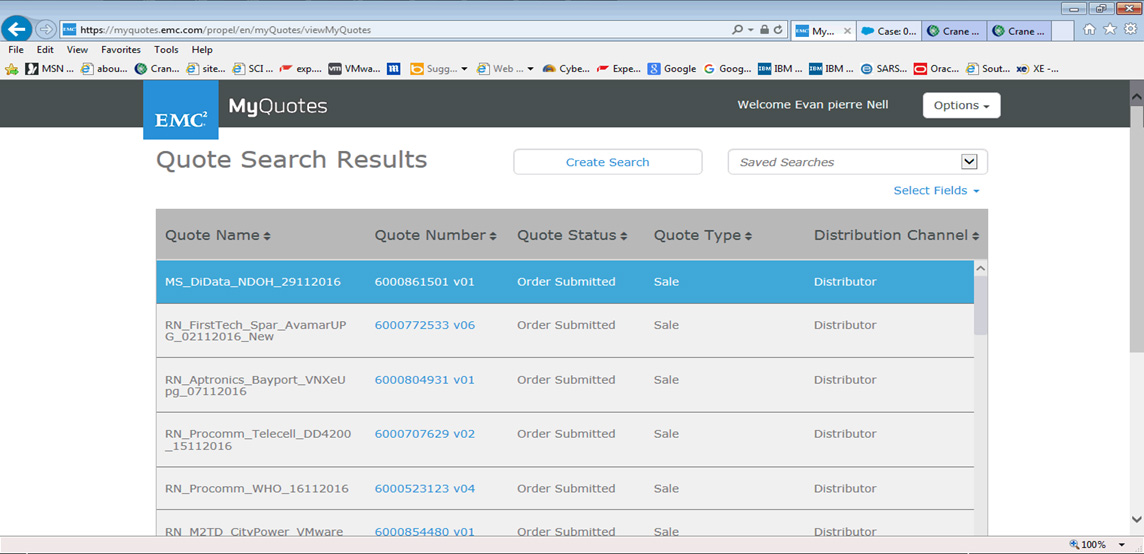Open quote 6000854480 v01 link
1144x554 pixels.
click(x=425, y=531)
